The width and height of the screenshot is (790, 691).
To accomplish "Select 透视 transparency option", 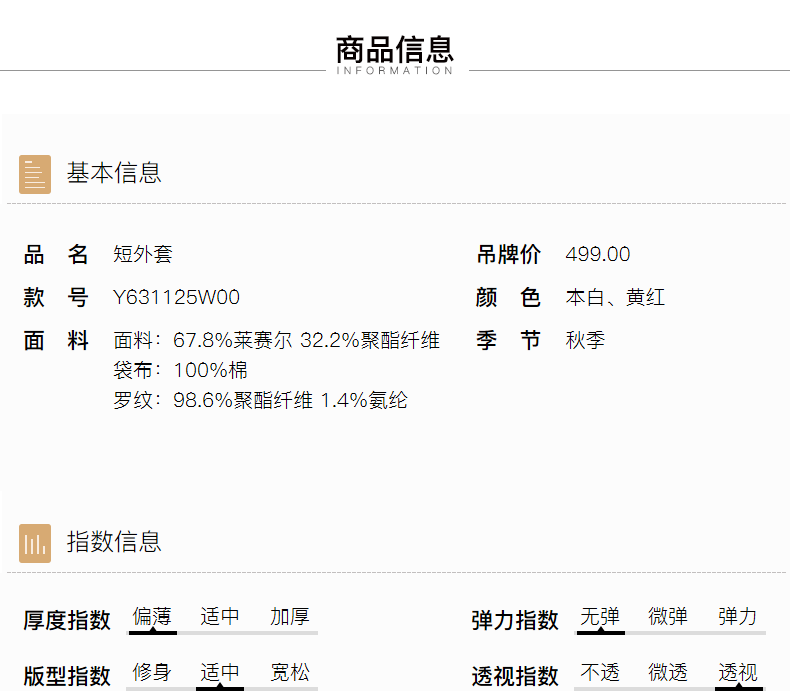I will pos(738,673).
